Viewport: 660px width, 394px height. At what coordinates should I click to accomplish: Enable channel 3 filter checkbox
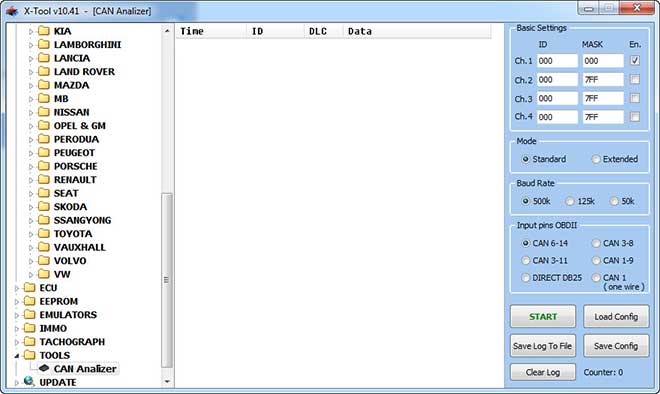click(x=635, y=98)
